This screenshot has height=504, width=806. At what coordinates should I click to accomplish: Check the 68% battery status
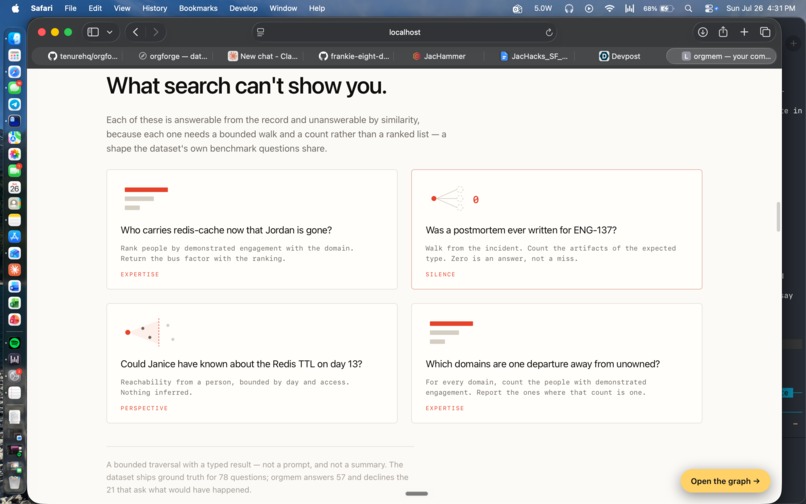point(658,8)
